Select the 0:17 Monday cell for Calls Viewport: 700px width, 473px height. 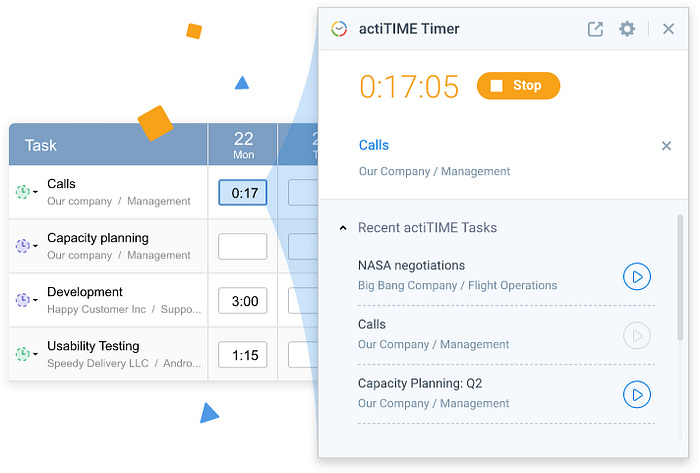pyautogui.click(x=243, y=193)
